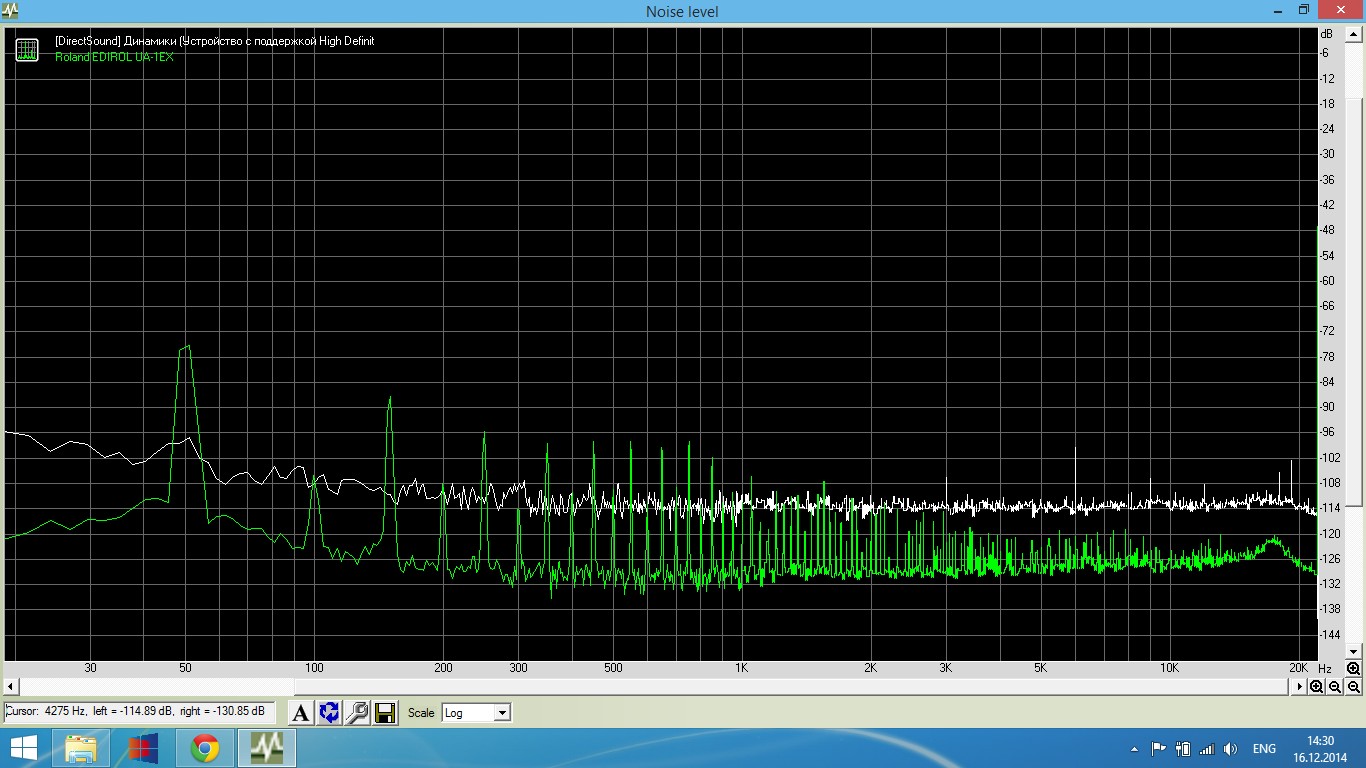
Task: Zoom in horizontally using magnifier next to scrollbar arrow
Action: pos(1316,687)
